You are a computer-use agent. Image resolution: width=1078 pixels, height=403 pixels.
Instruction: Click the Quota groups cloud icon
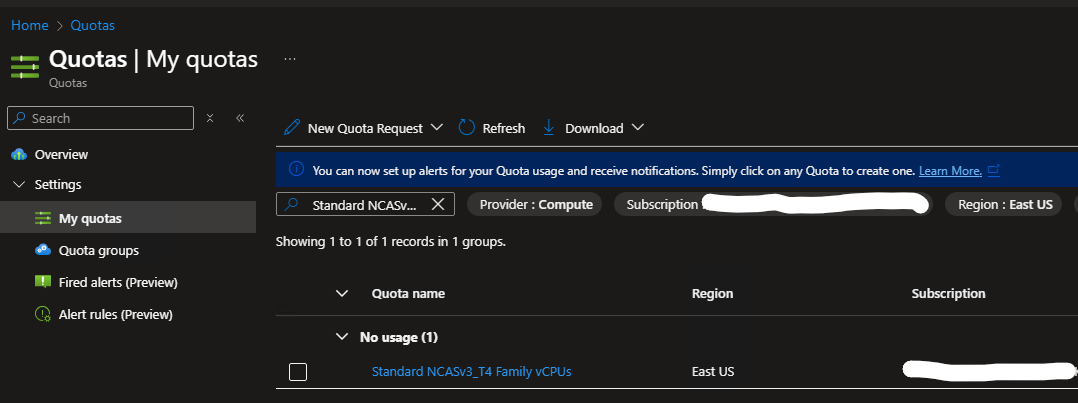pyautogui.click(x=43, y=250)
